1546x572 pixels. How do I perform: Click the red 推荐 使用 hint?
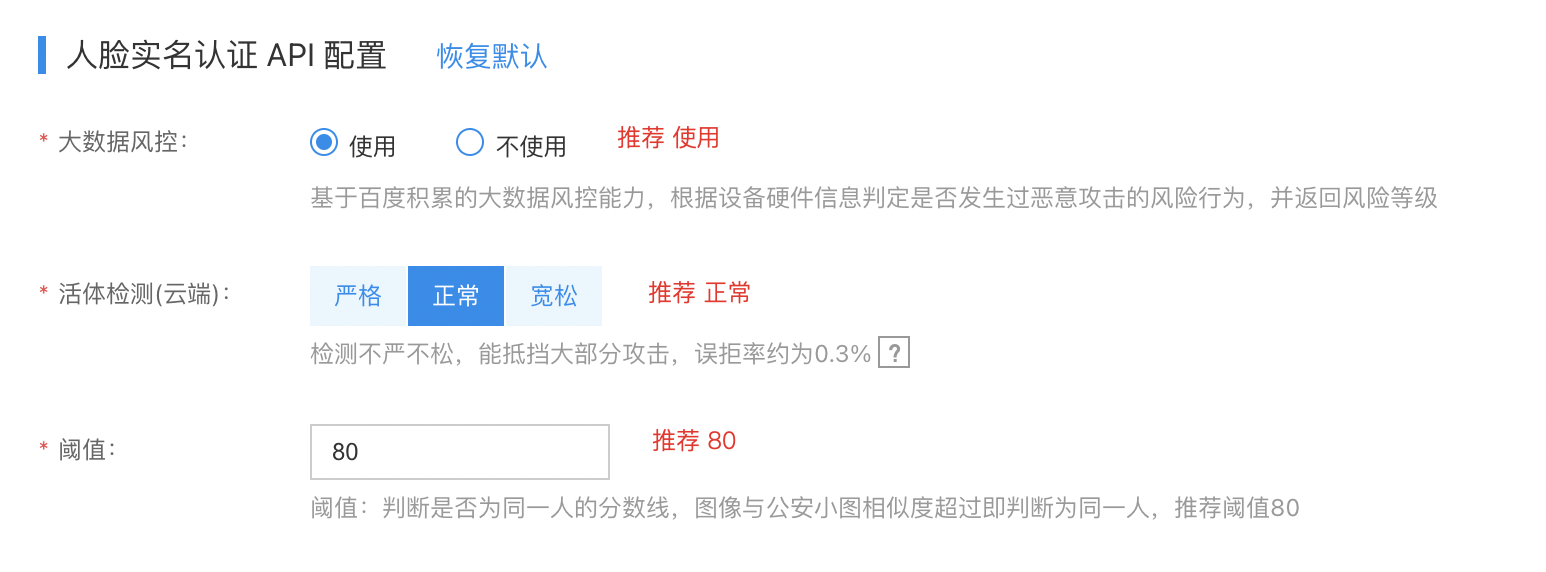[668, 138]
